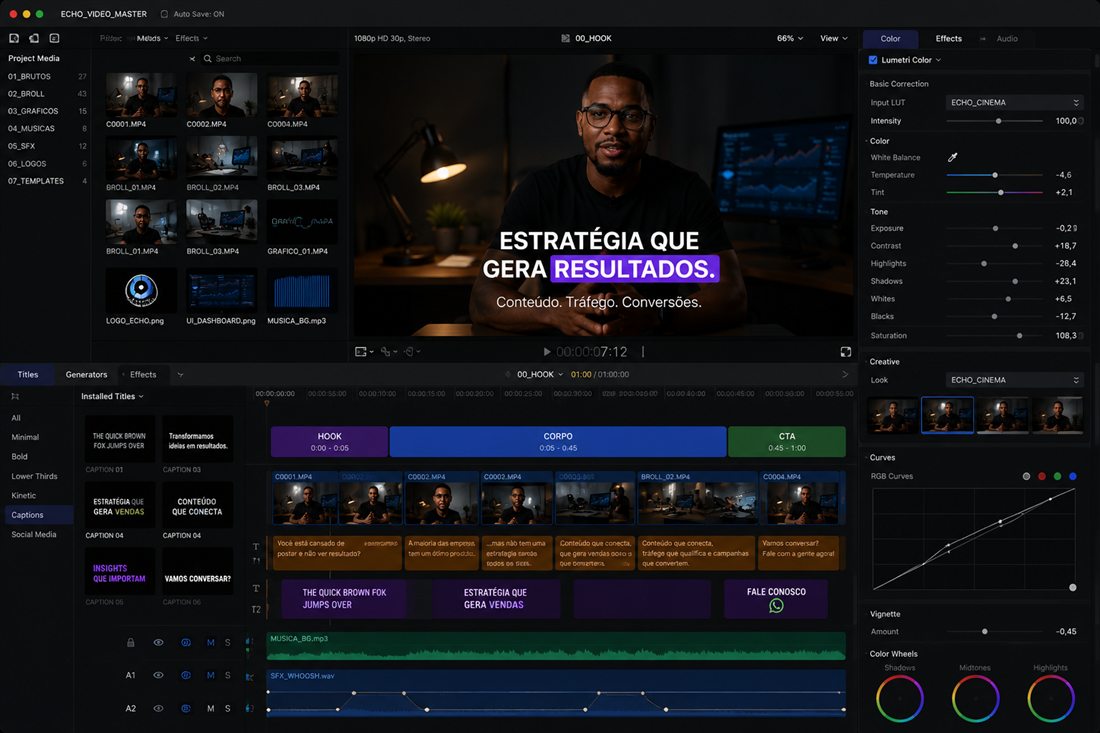Viewport: 1100px width, 733px height.
Task: Click the second panel icon in top-left toolbar
Action: (34, 39)
